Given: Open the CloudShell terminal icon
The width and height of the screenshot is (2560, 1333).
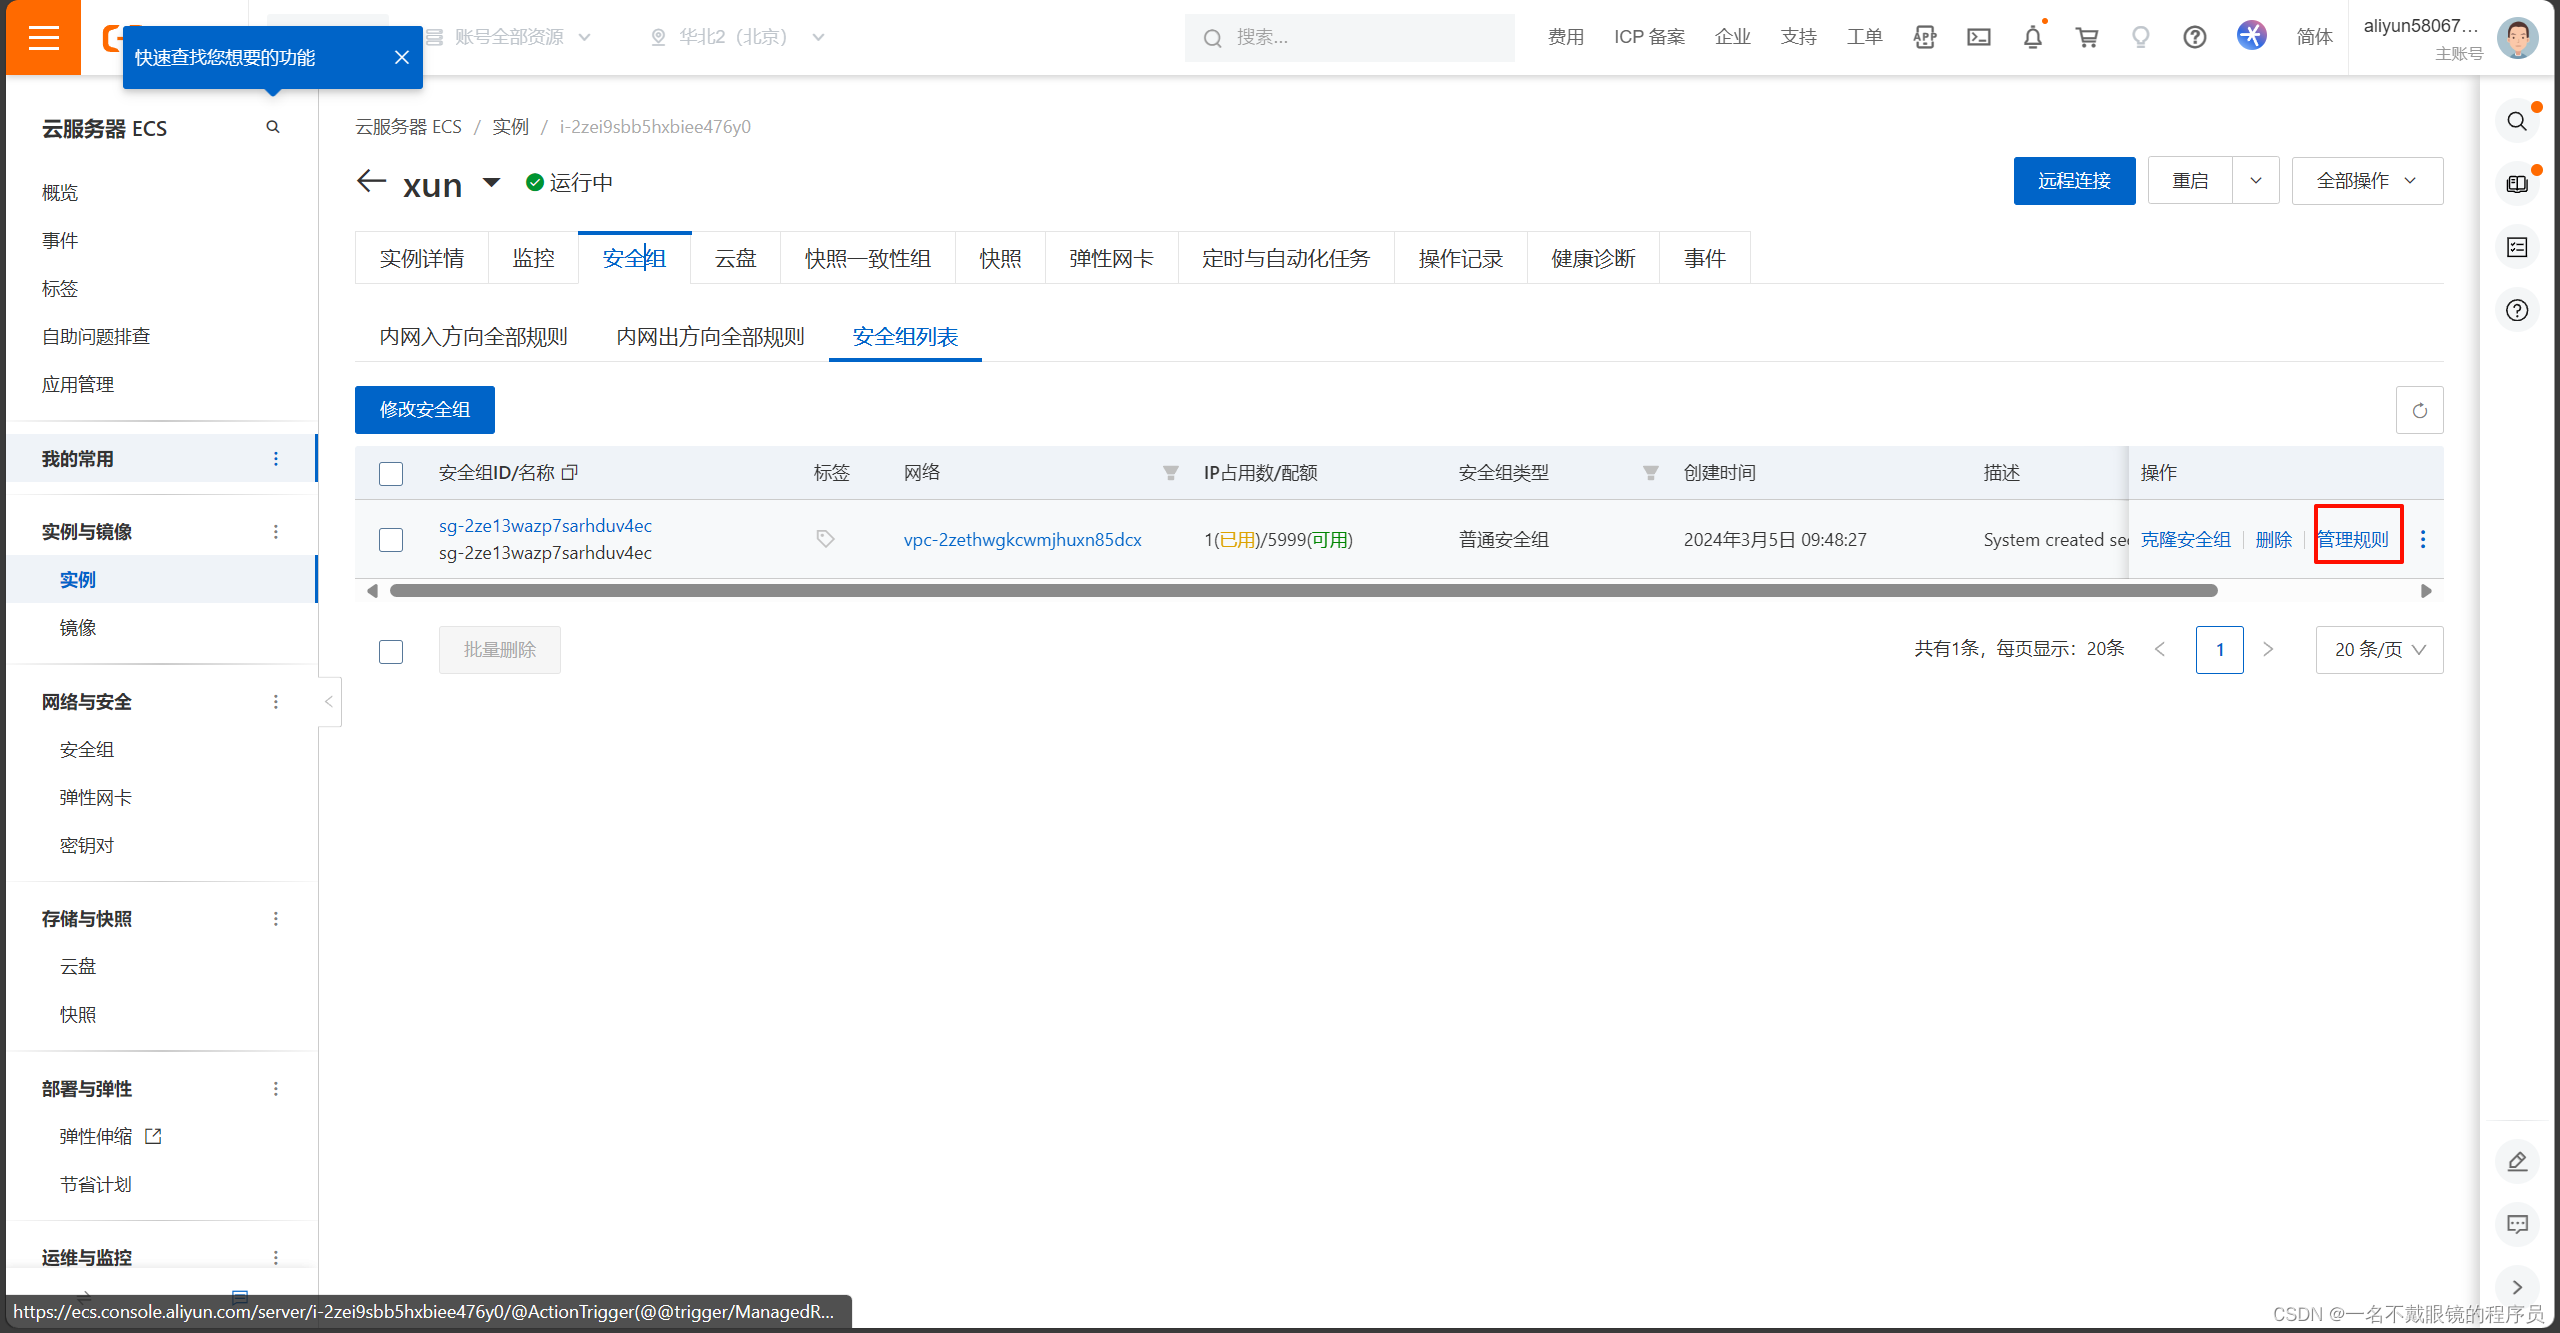Looking at the screenshot, I should 1979,37.
